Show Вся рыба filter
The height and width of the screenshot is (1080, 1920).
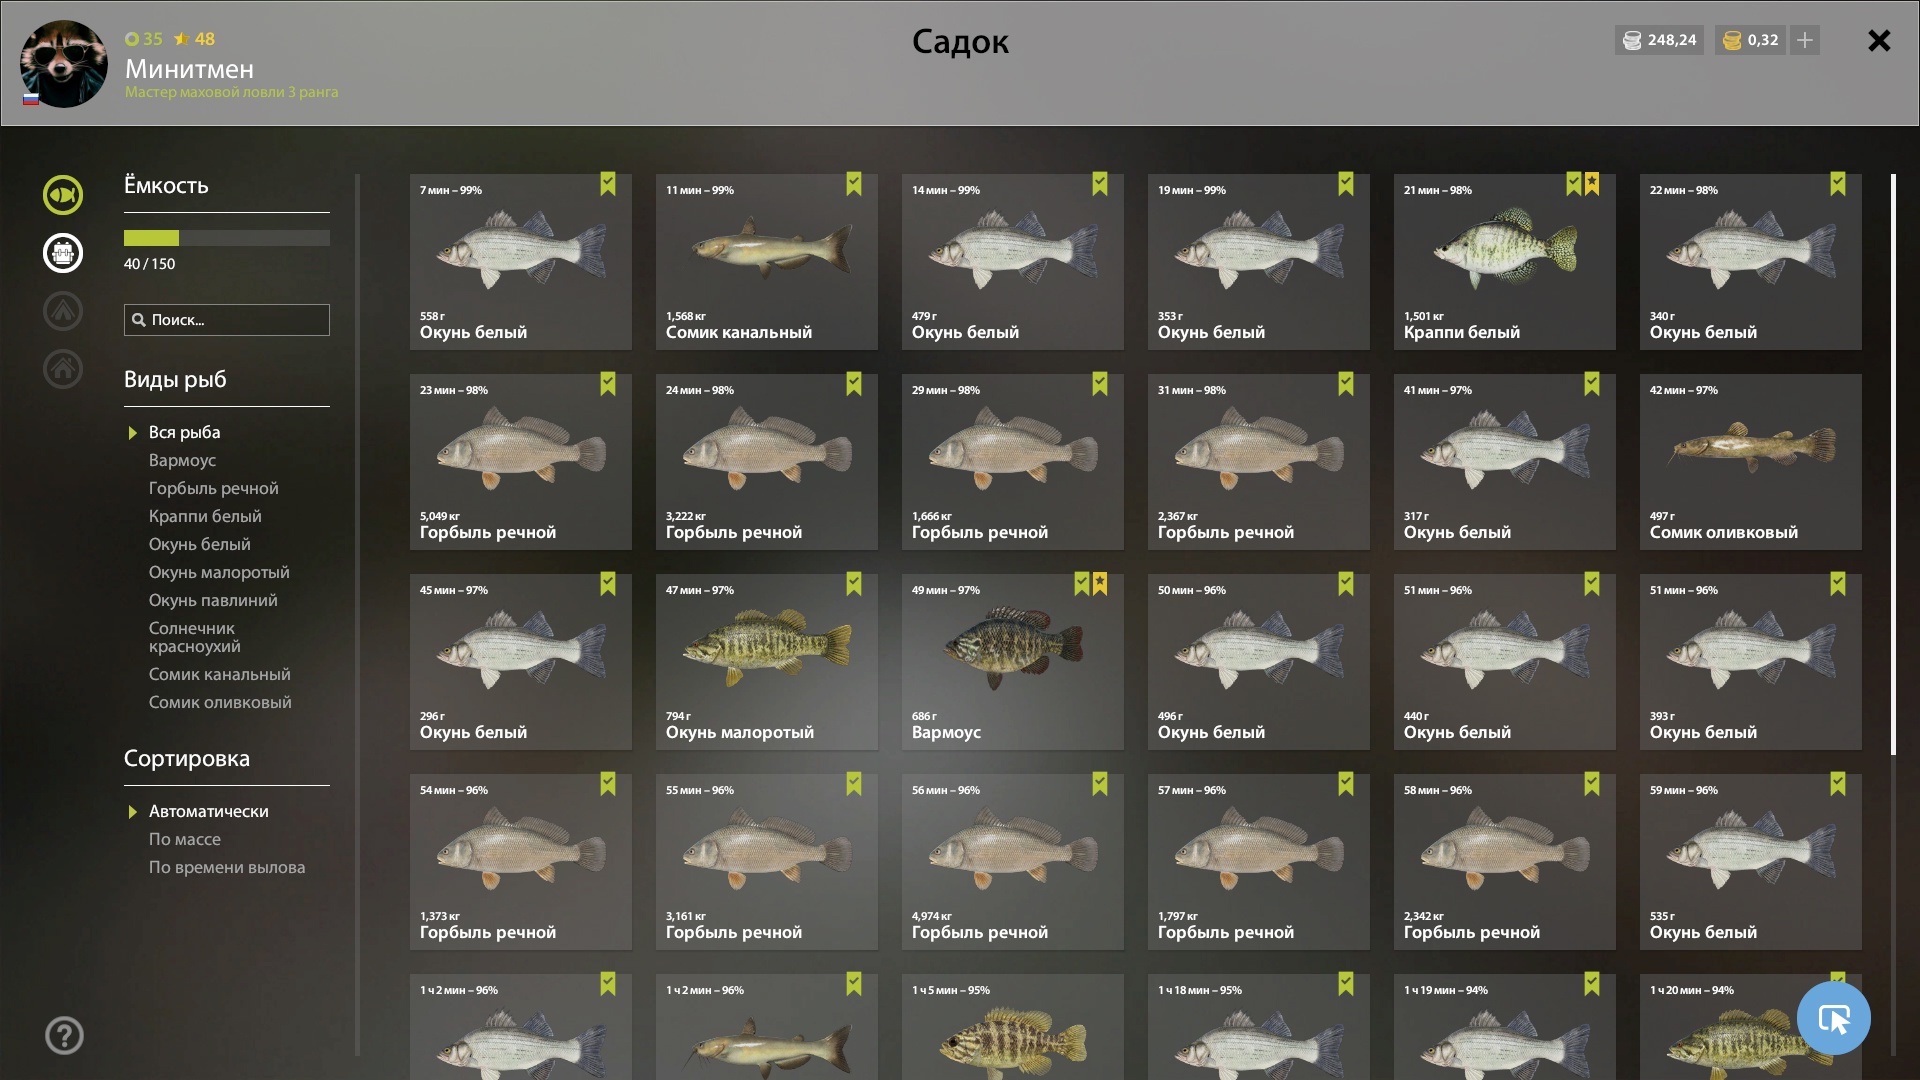185,432
